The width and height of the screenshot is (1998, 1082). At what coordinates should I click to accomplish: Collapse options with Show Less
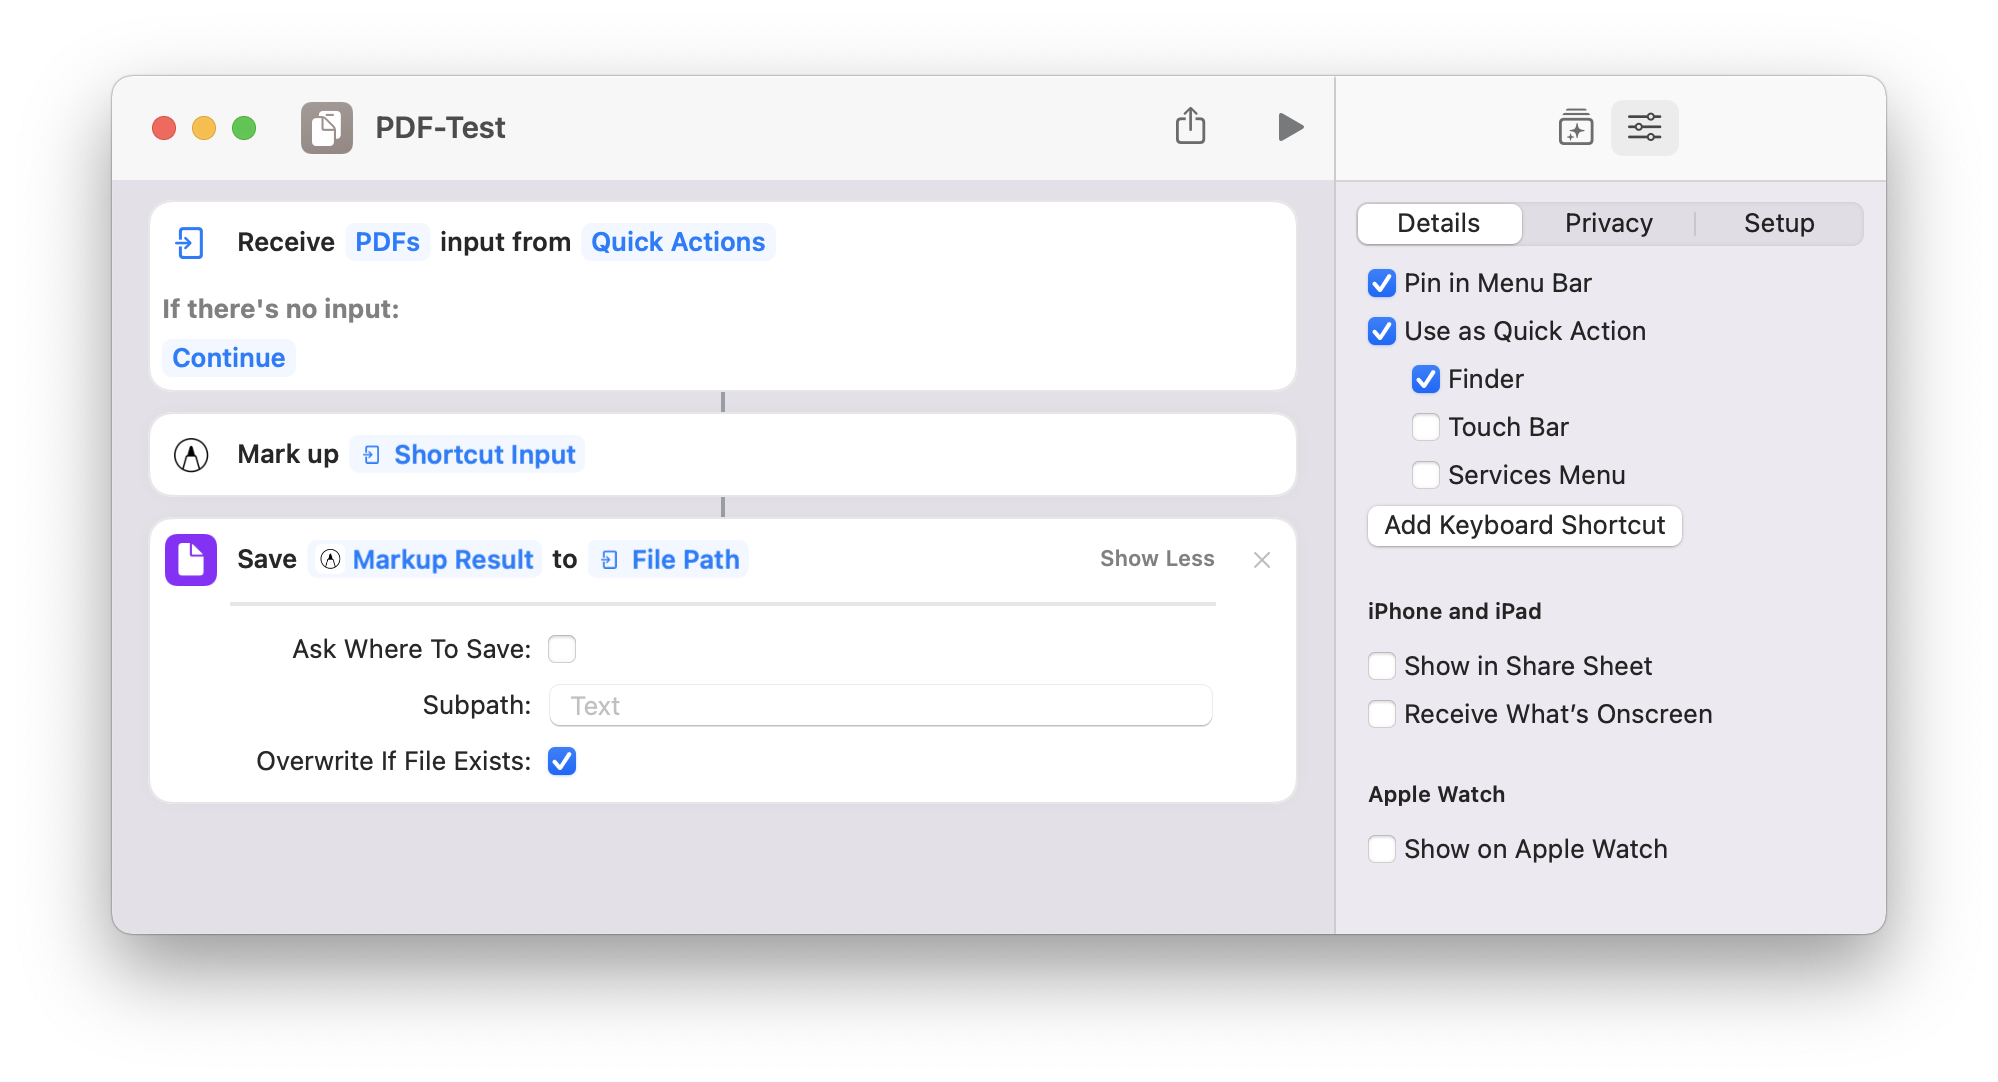(1157, 559)
